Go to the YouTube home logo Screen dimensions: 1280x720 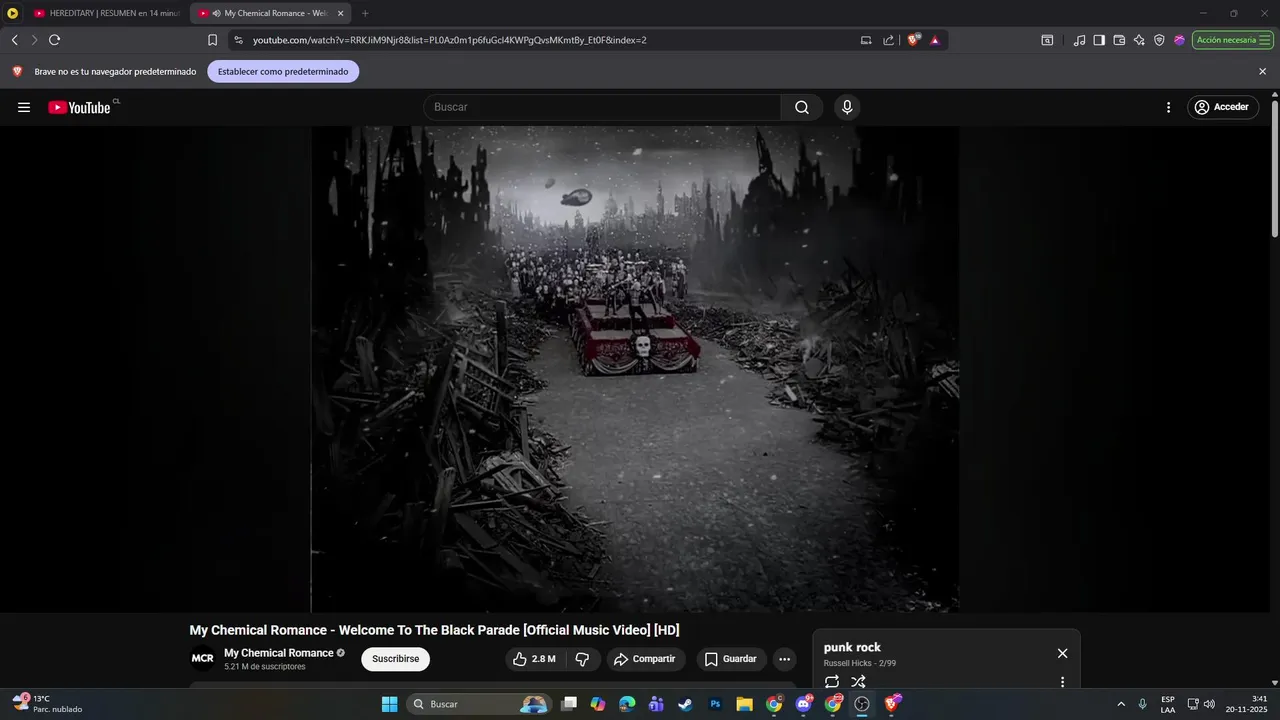[x=79, y=107]
